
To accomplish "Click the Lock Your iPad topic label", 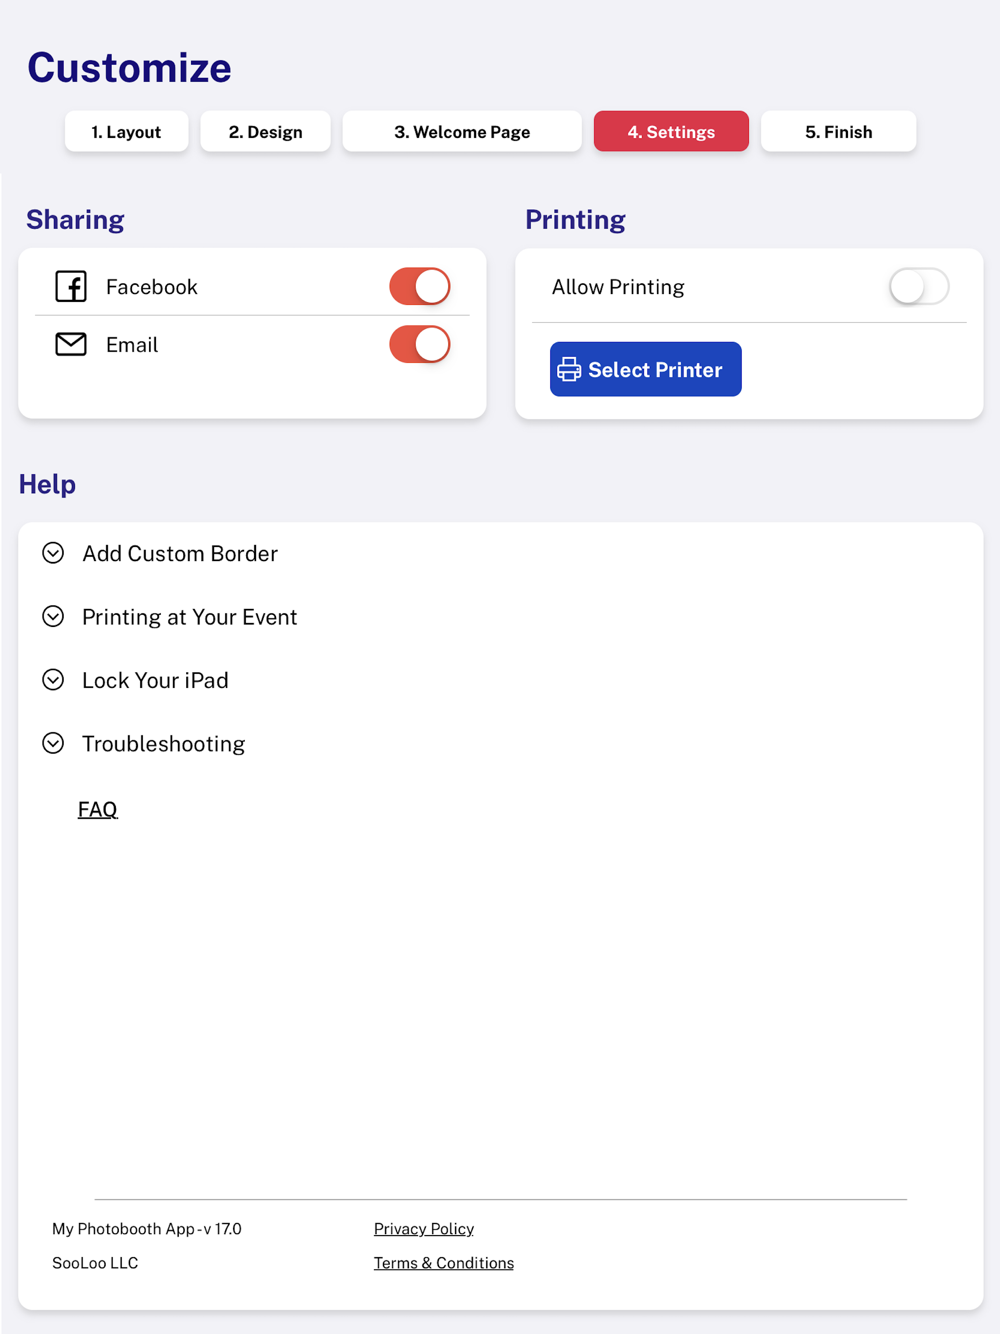I will (156, 681).
